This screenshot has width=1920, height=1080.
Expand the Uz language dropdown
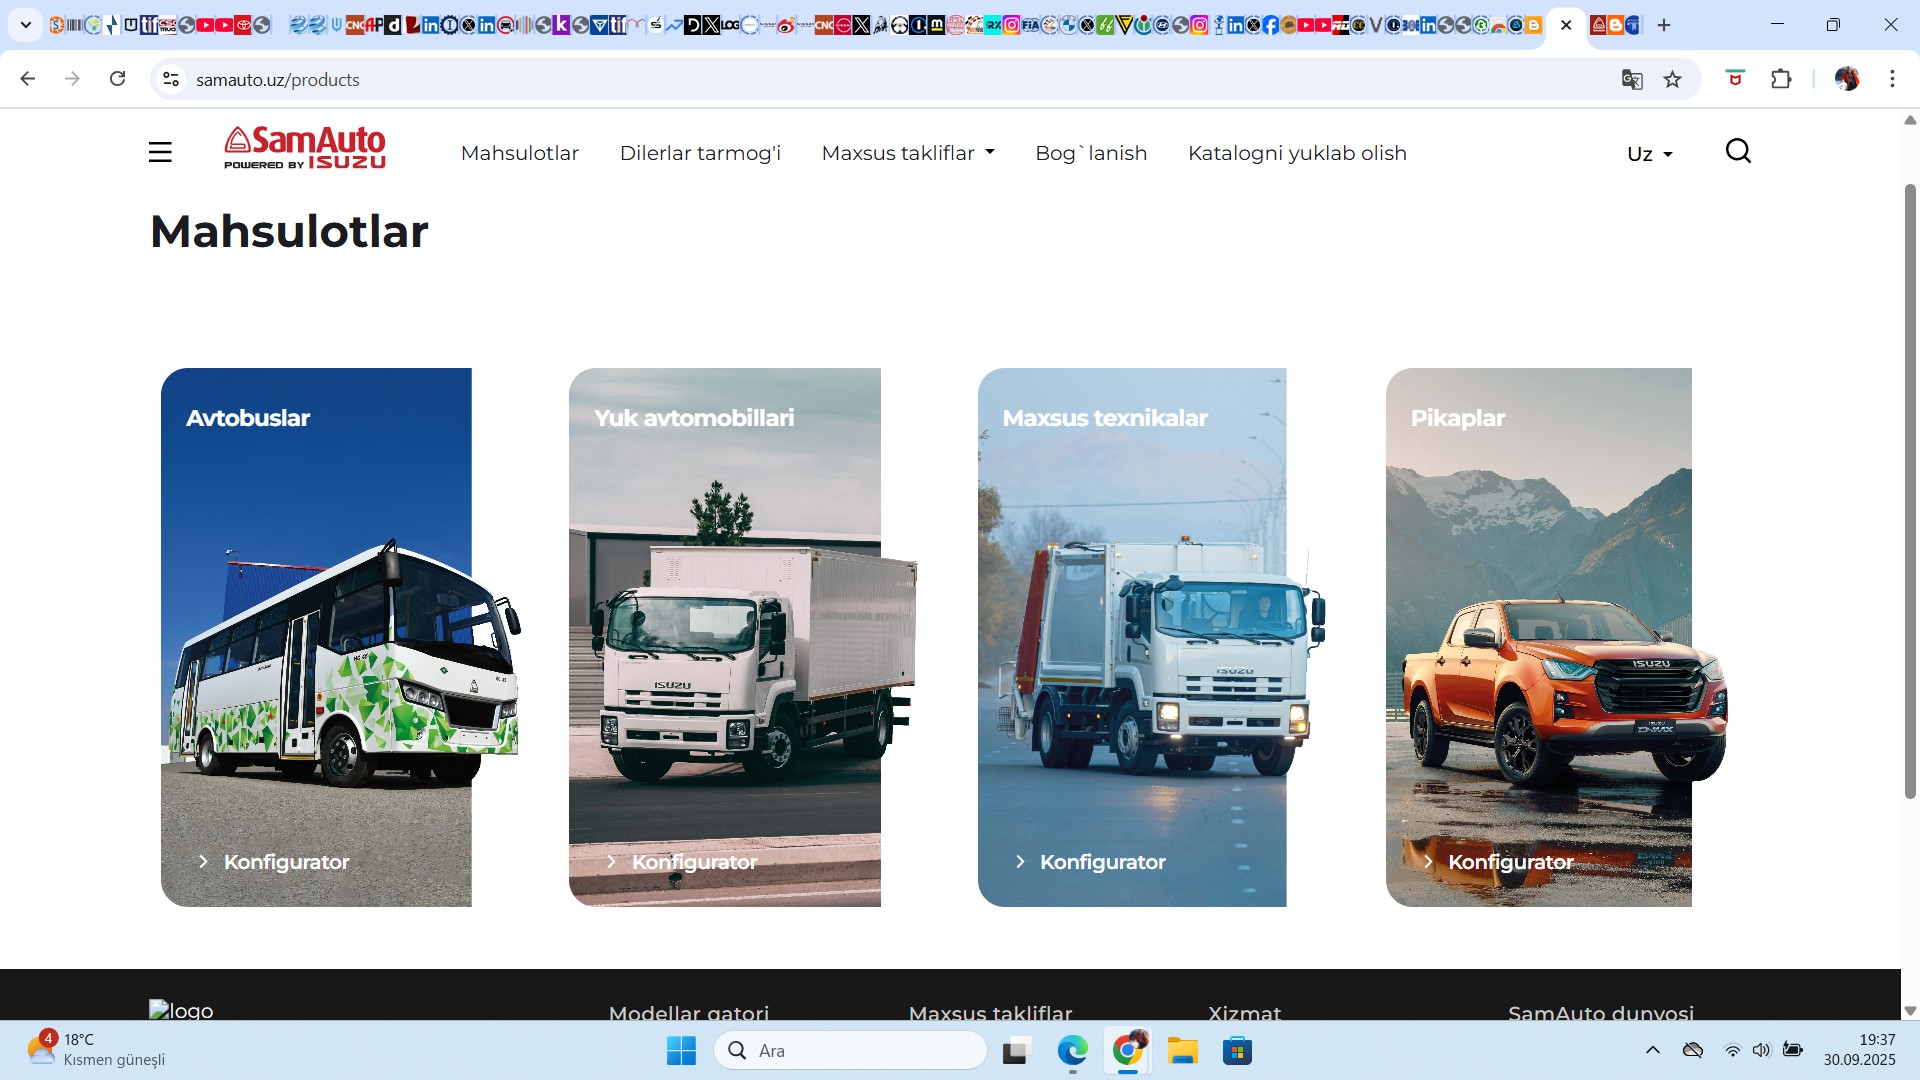point(1649,154)
